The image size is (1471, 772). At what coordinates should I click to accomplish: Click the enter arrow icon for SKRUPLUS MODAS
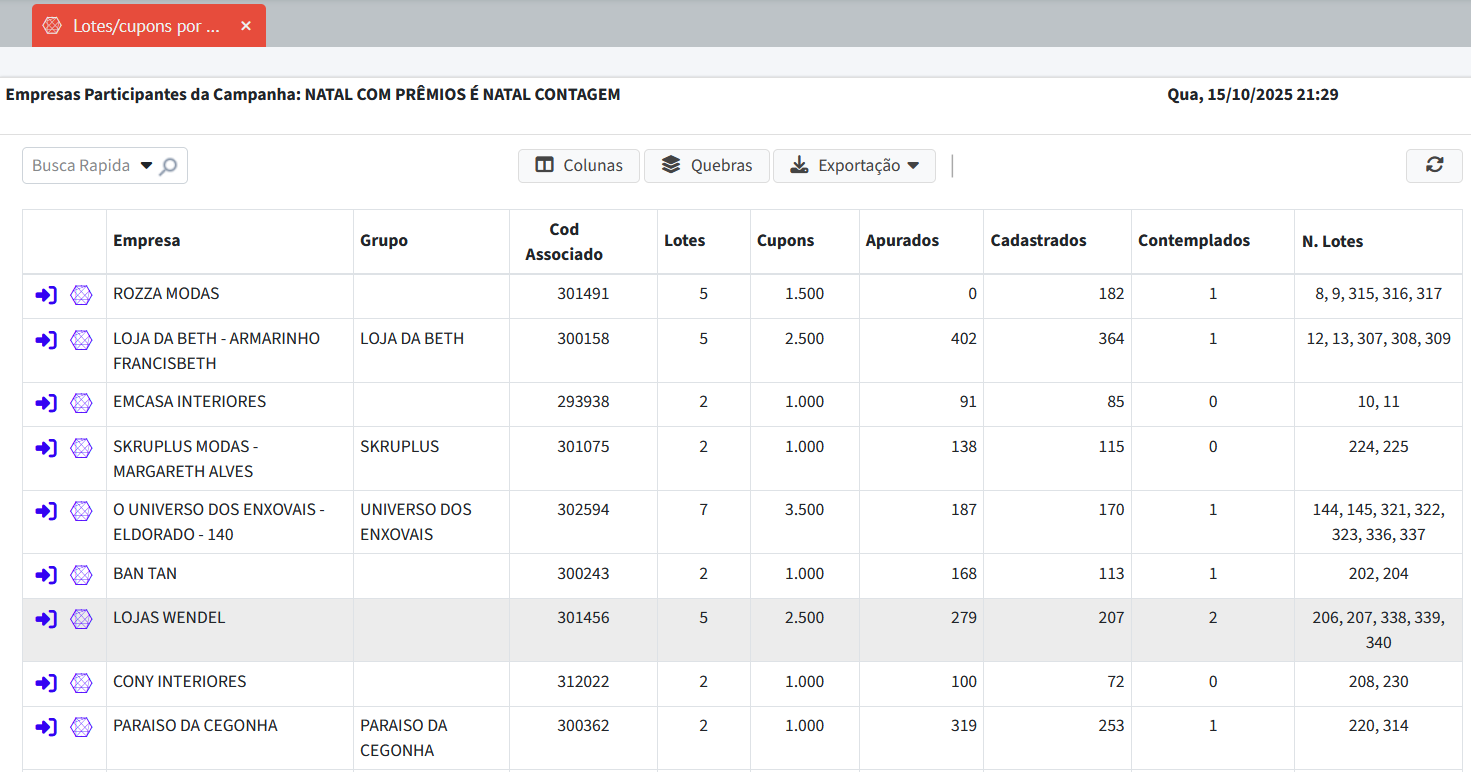(46, 448)
